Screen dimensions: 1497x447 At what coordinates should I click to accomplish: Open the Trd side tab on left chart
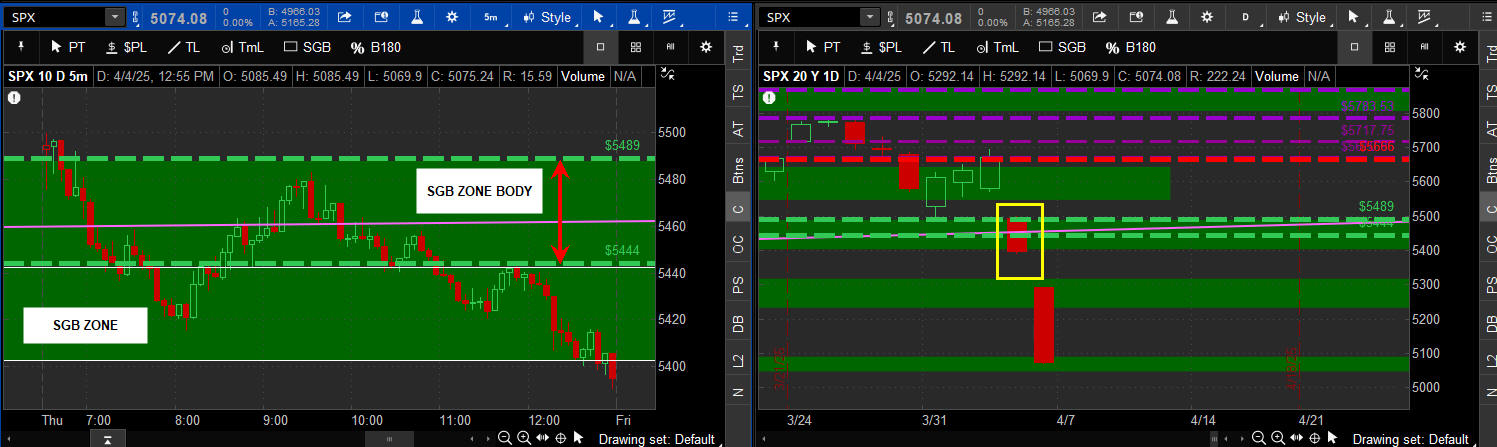tap(738, 54)
